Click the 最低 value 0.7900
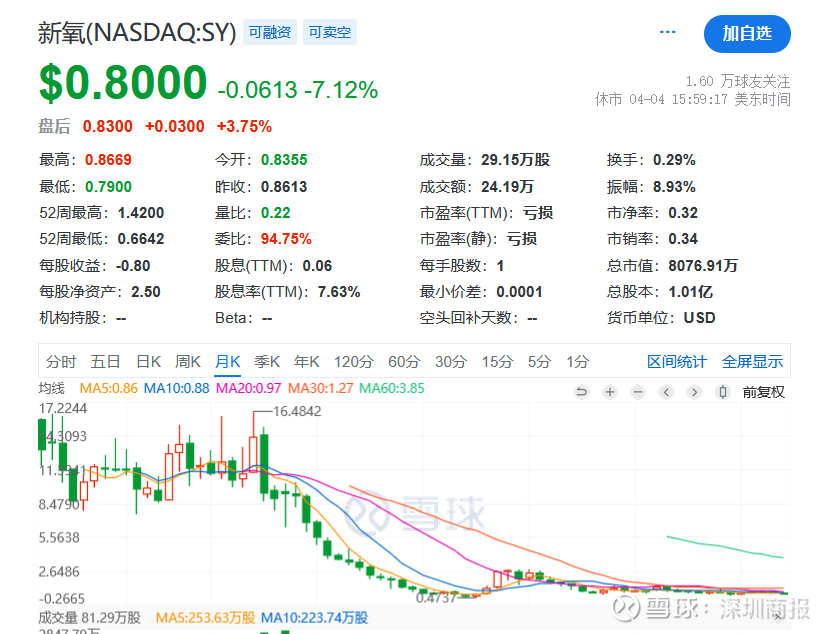 pos(108,187)
